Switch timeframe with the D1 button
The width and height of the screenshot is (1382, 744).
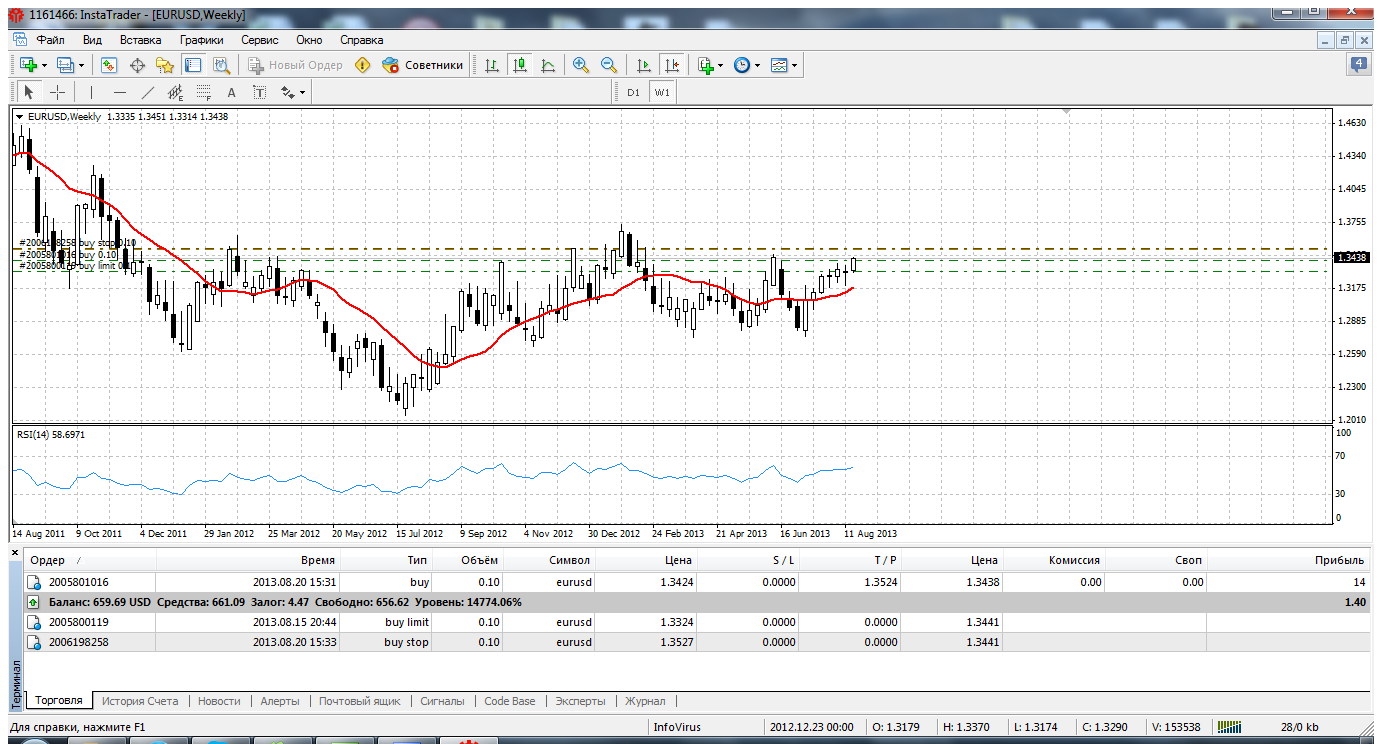click(633, 92)
